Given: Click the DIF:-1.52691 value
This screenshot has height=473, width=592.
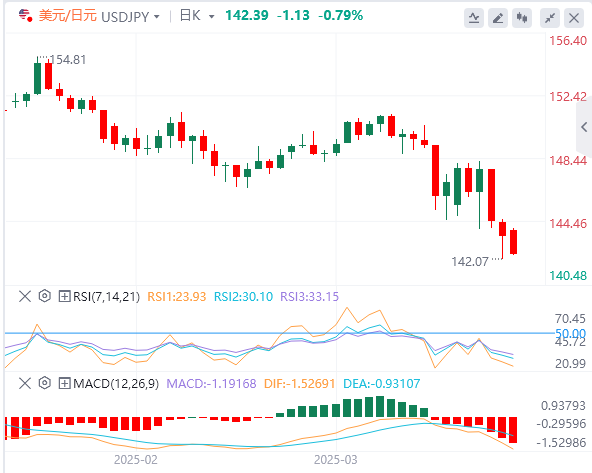Looking at the screenshot, I should [299, 384].
